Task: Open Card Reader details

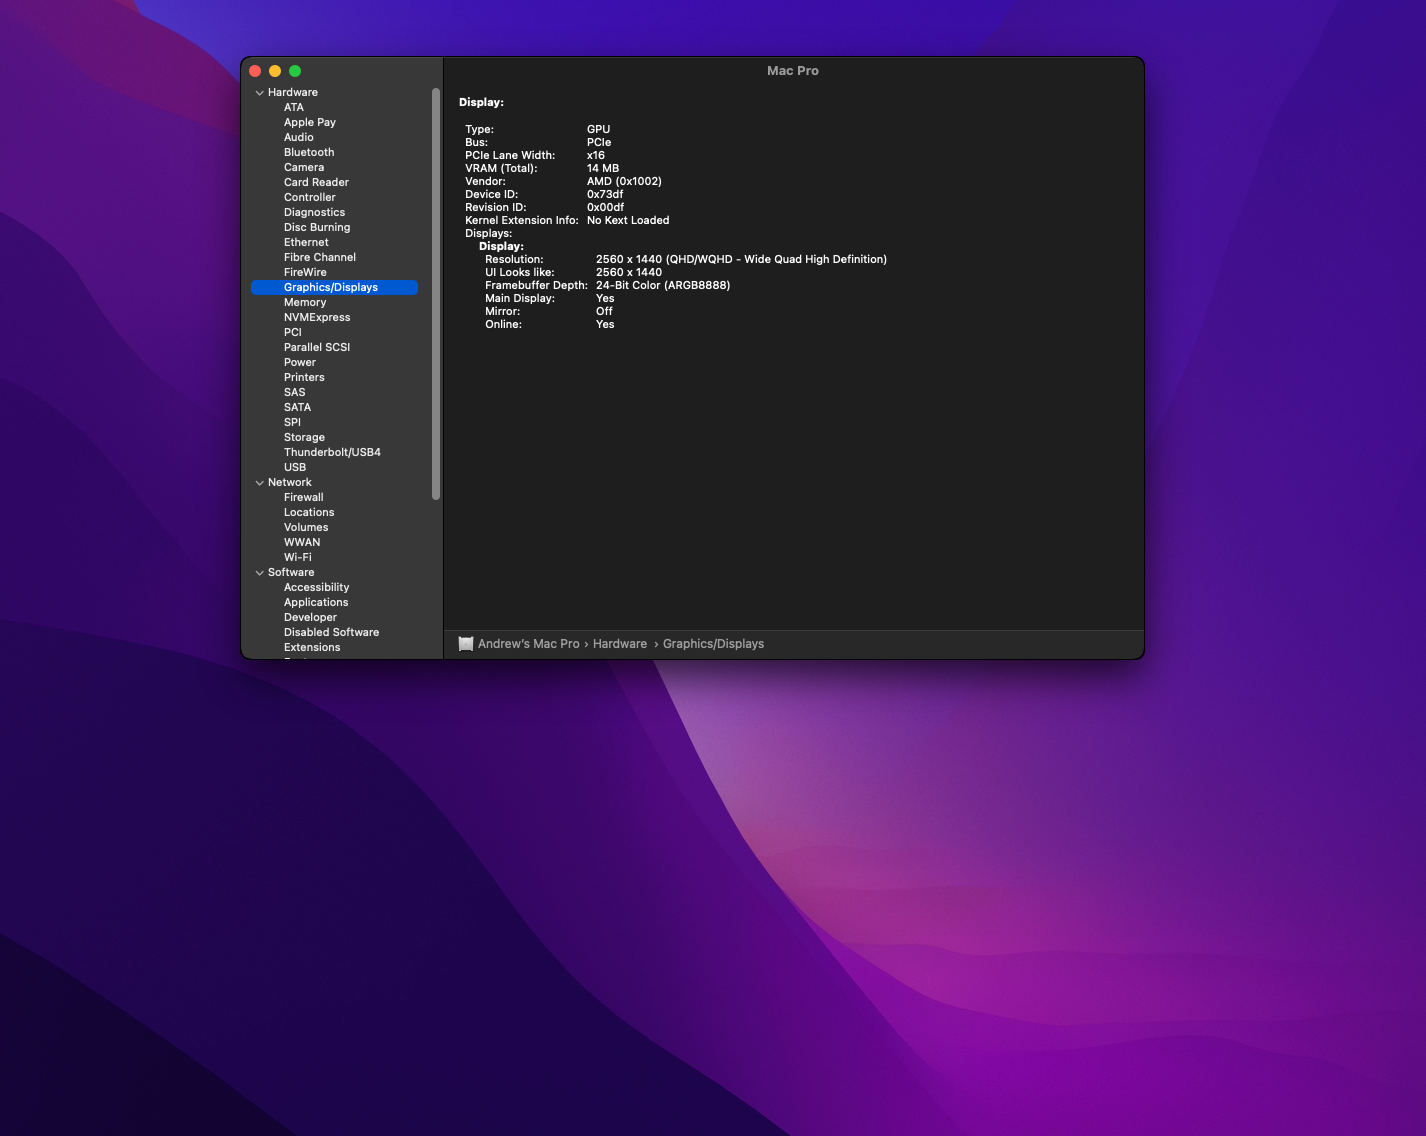Action: pos(316,183)
